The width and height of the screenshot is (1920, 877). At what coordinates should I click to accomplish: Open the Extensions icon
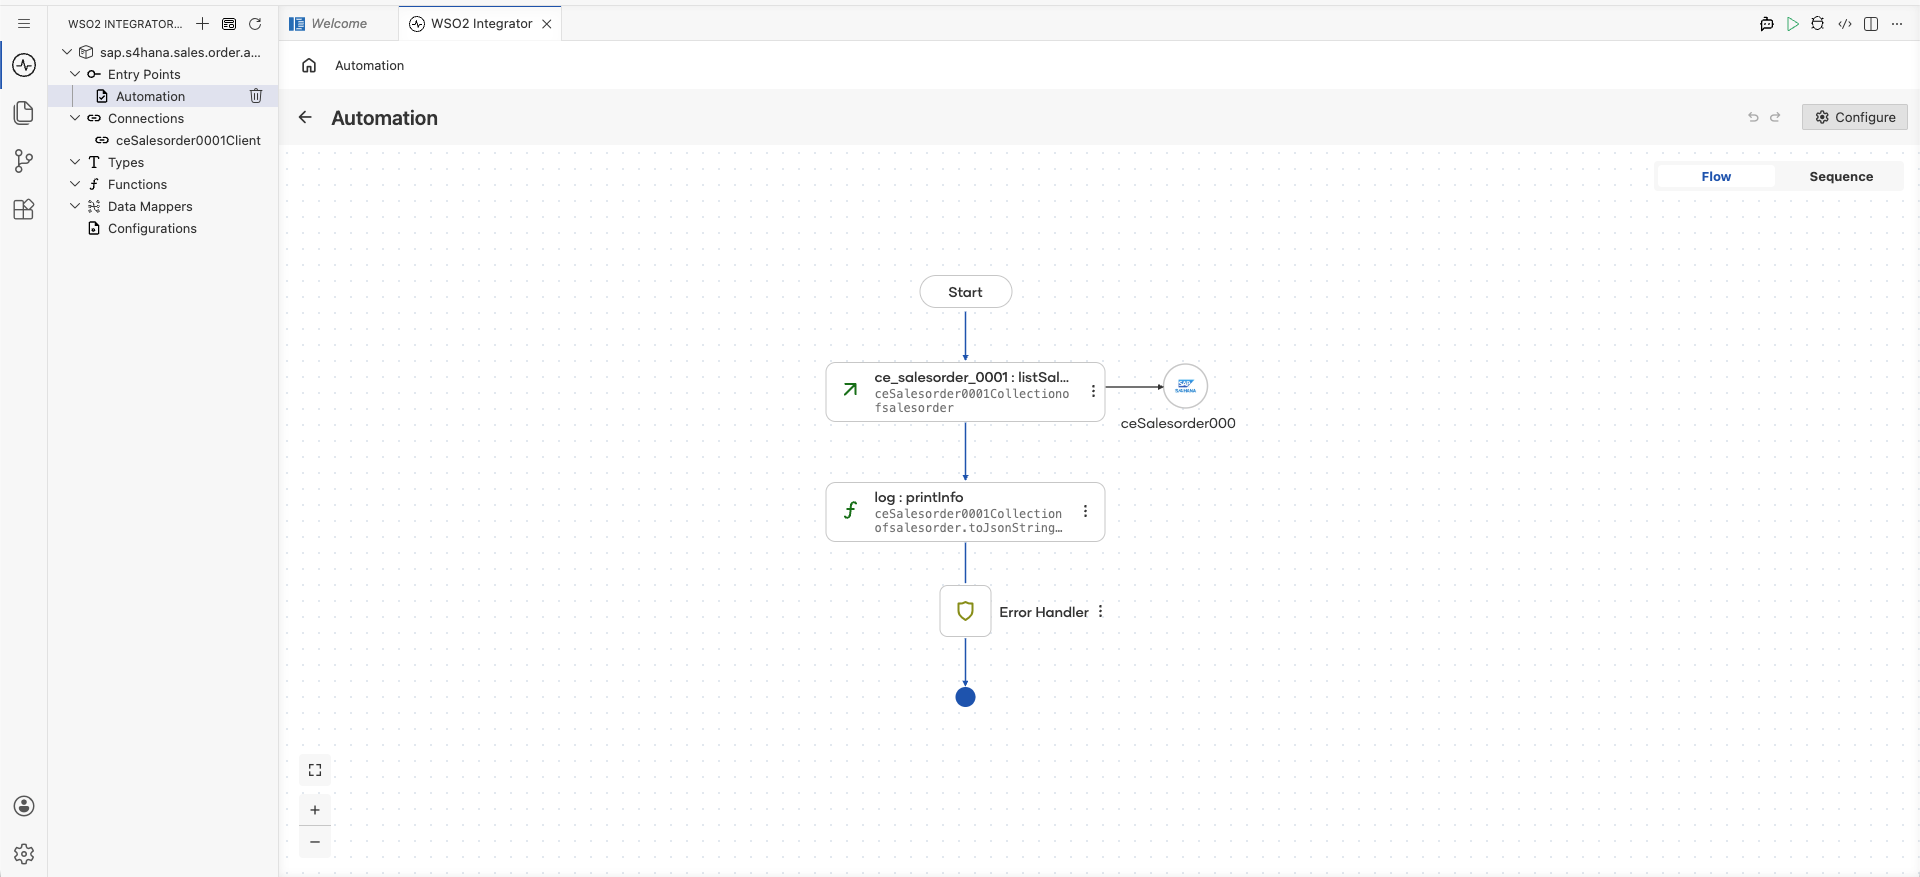point(24,209)
